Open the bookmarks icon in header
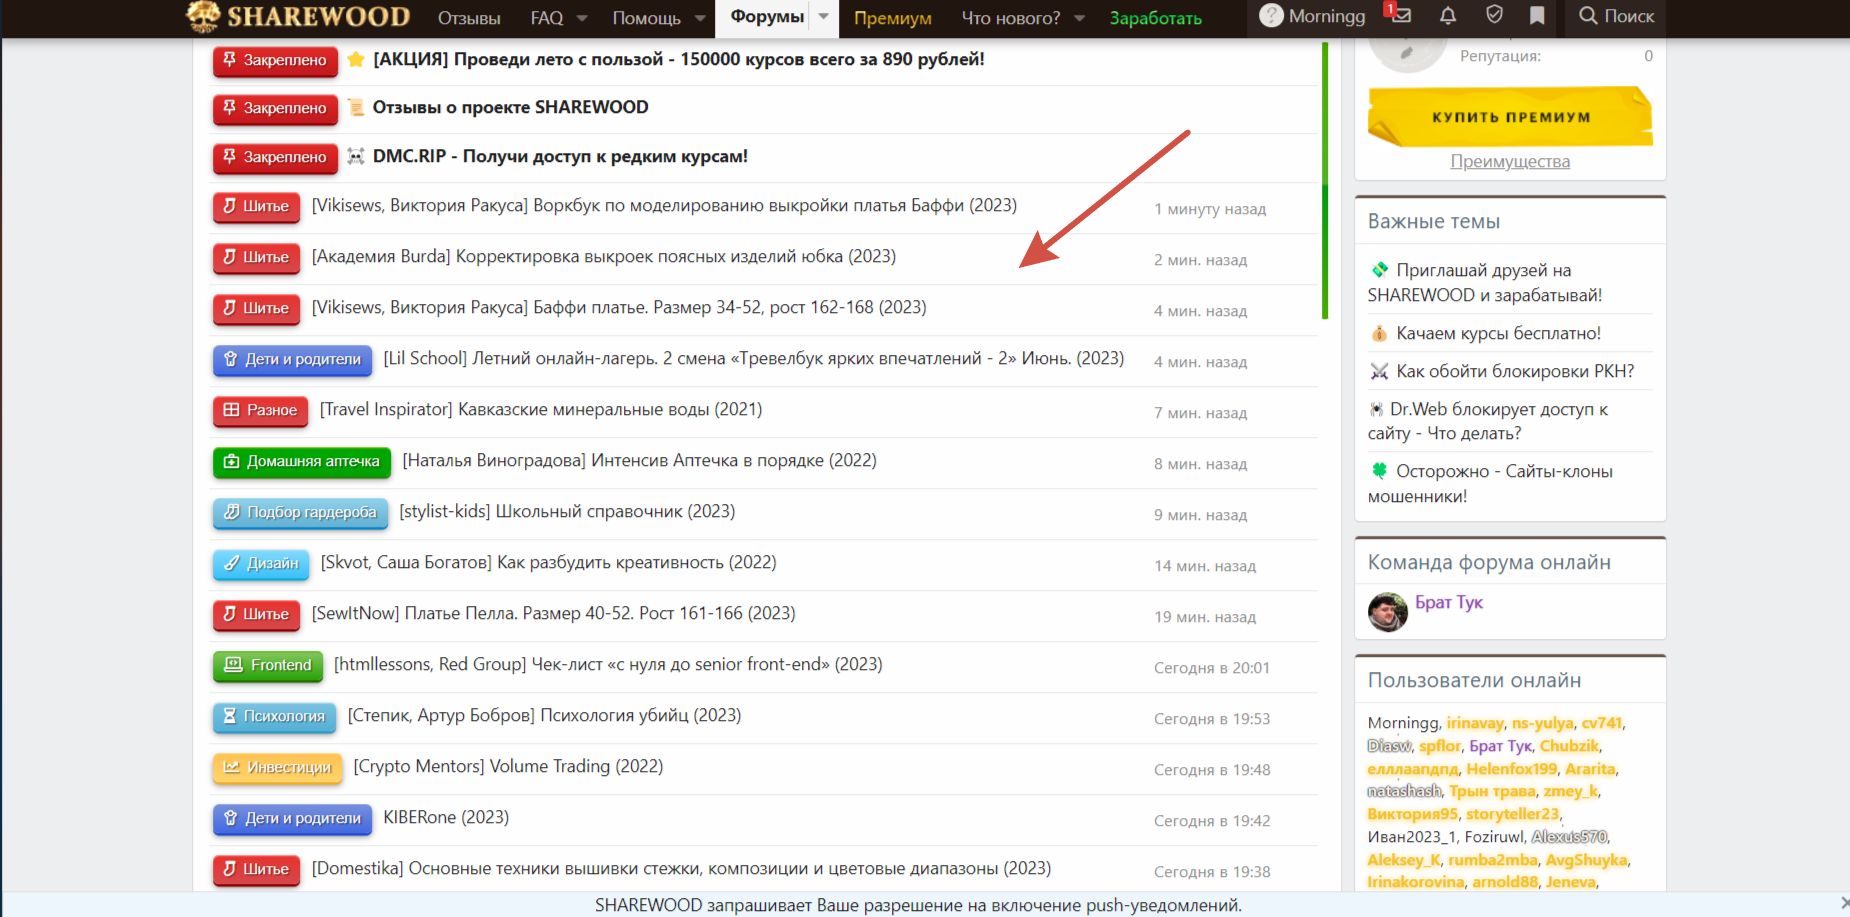Screen dimensions: 1850x917 [x=1537, y=15]
